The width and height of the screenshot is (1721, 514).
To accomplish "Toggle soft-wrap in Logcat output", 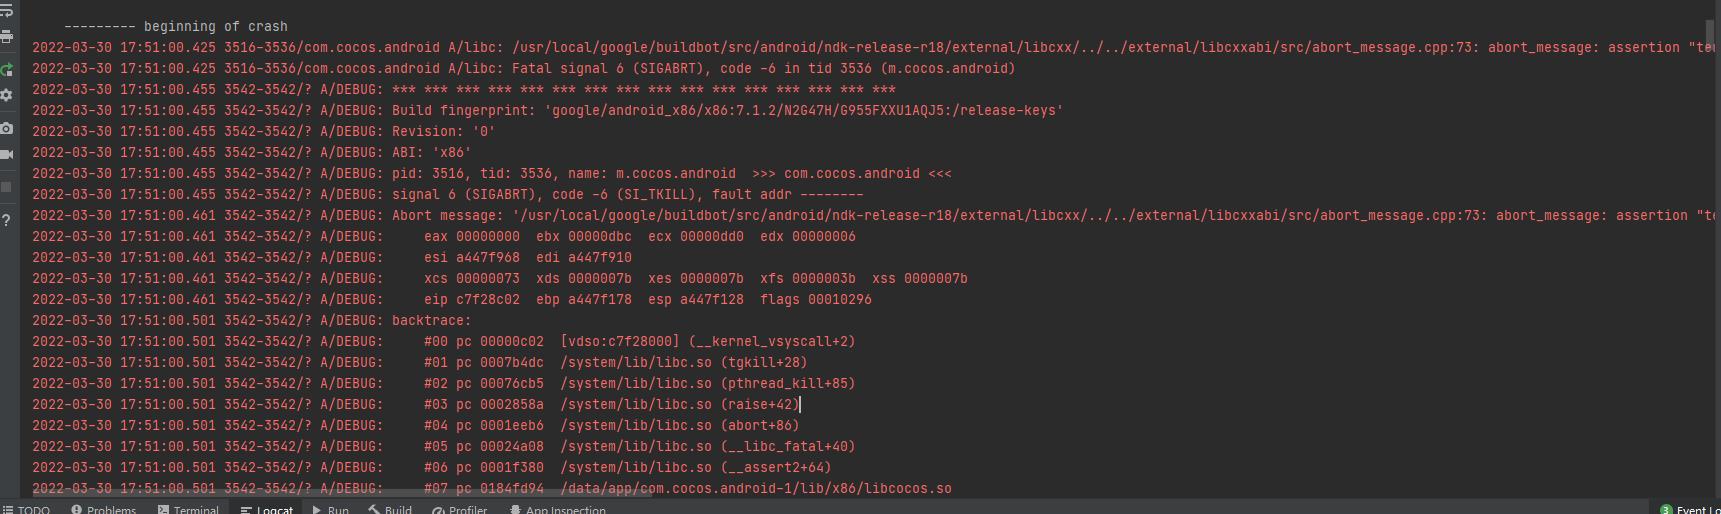I will 6,12.
